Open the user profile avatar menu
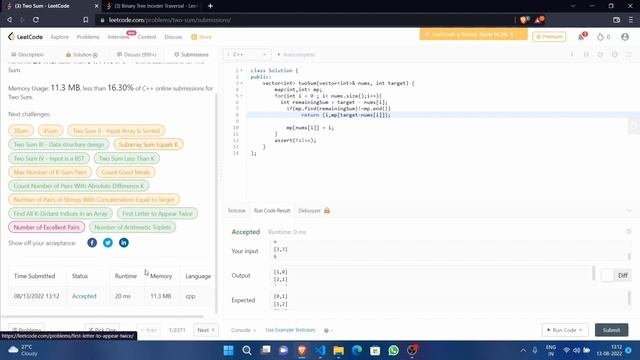The height and width of the screenshot is (360, 640). tap(625, 37)
